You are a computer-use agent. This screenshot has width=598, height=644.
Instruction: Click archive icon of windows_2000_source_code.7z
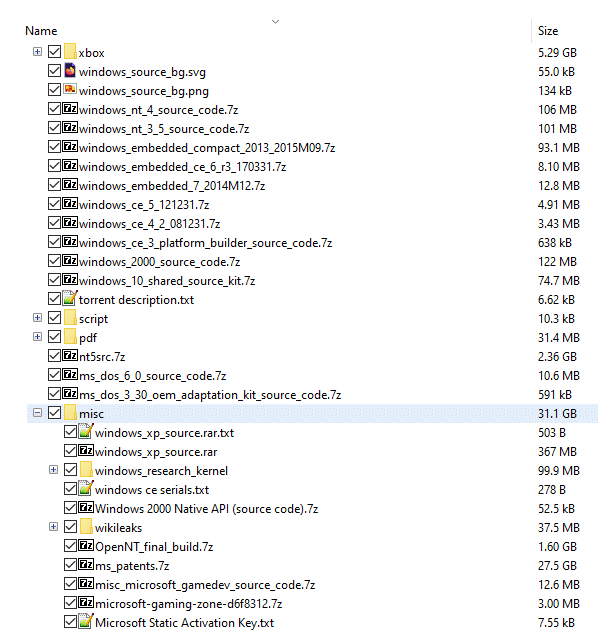tap(70, 261)
